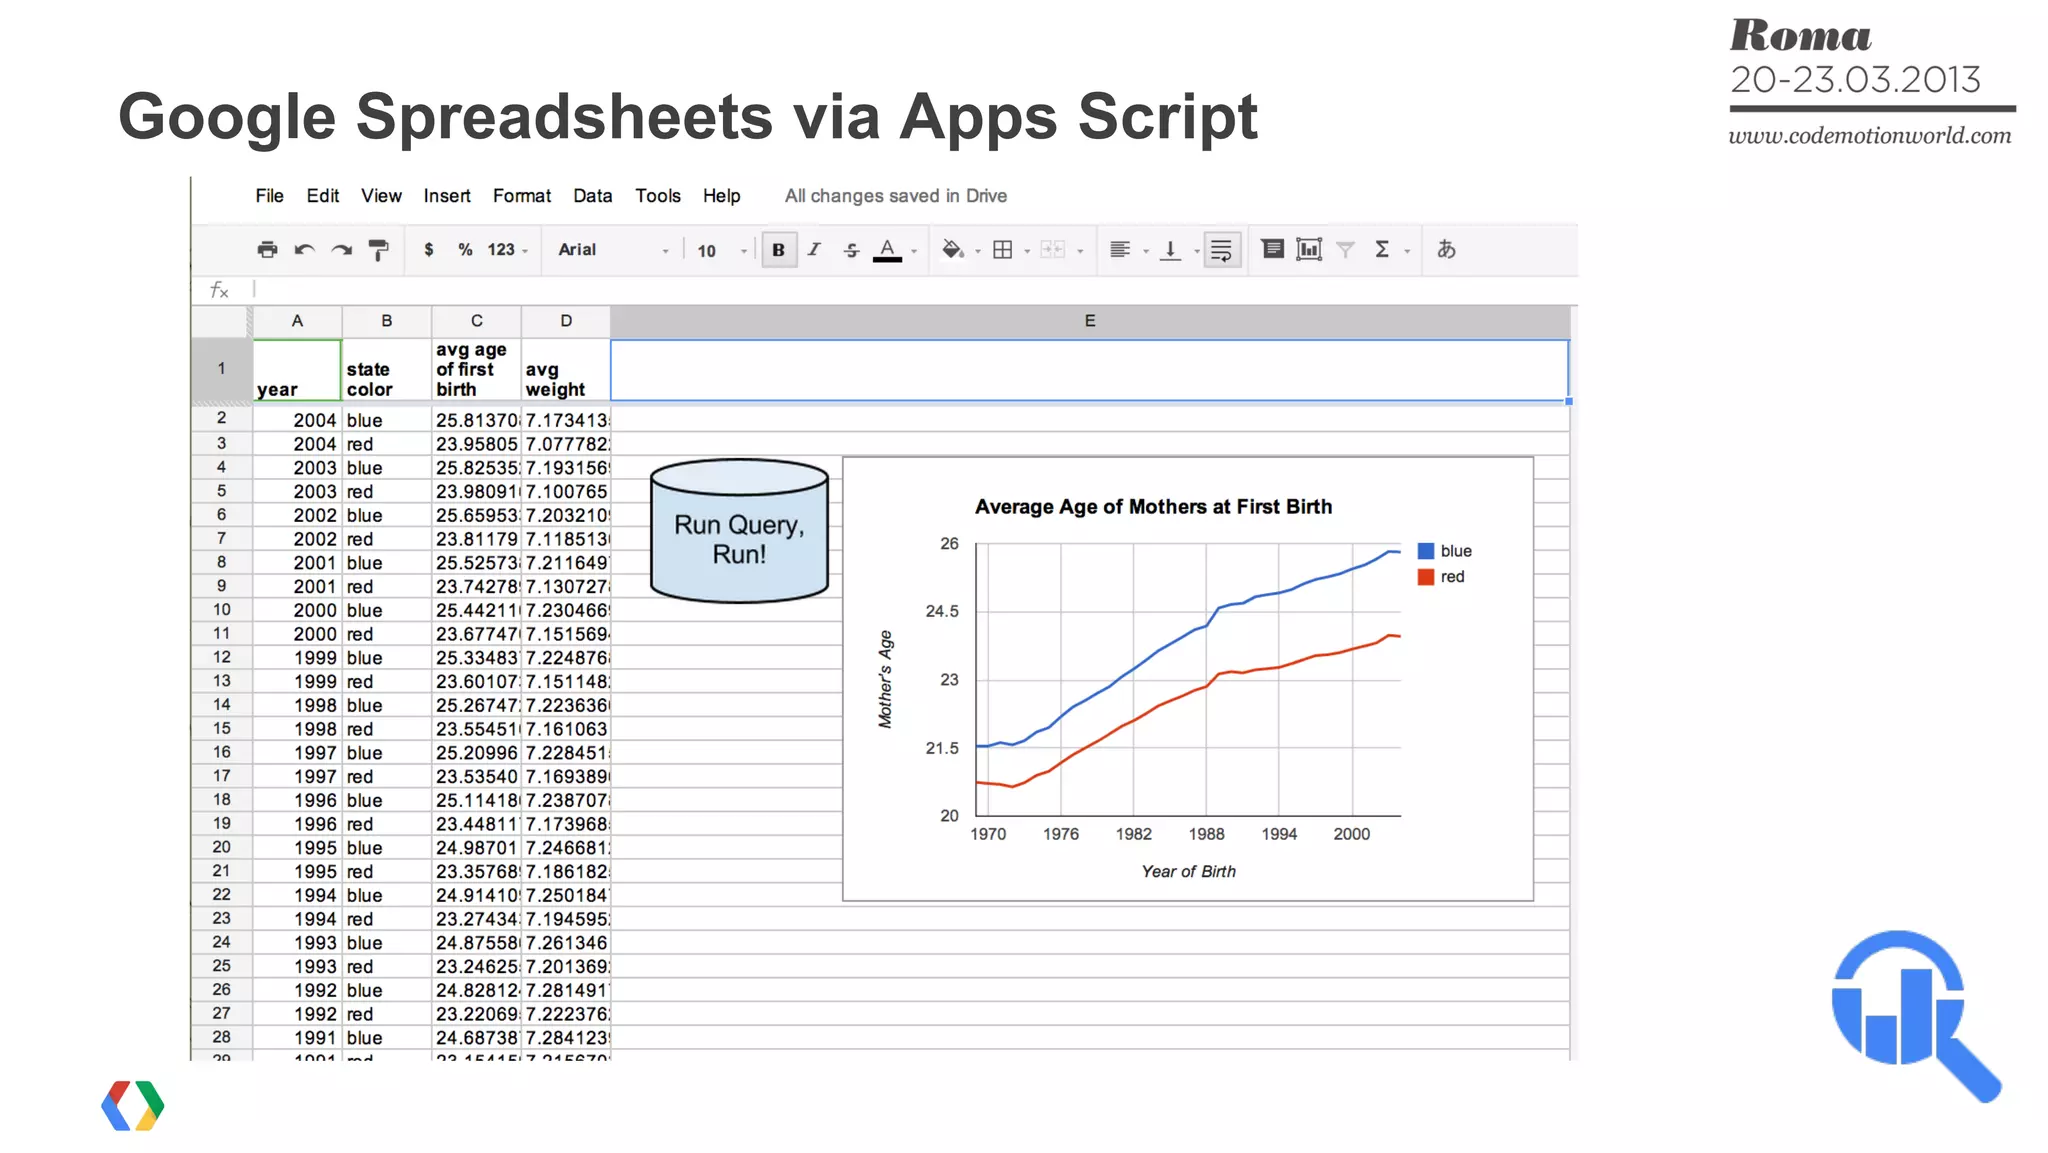This screenshot has height=1153, width=2048.
Task: Open the Help menu
Action: (721, 196)
